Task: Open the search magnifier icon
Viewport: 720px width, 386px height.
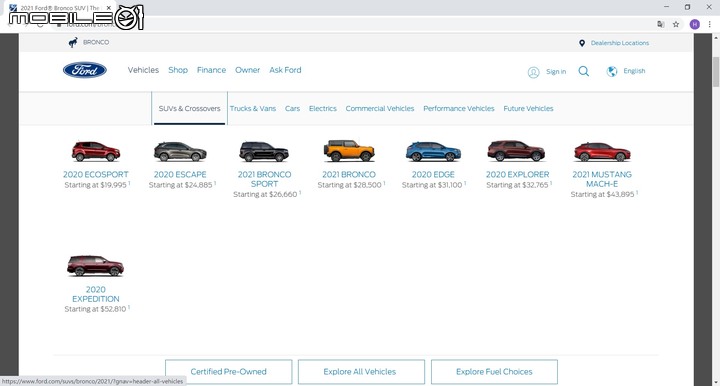Action: [584, 71]
